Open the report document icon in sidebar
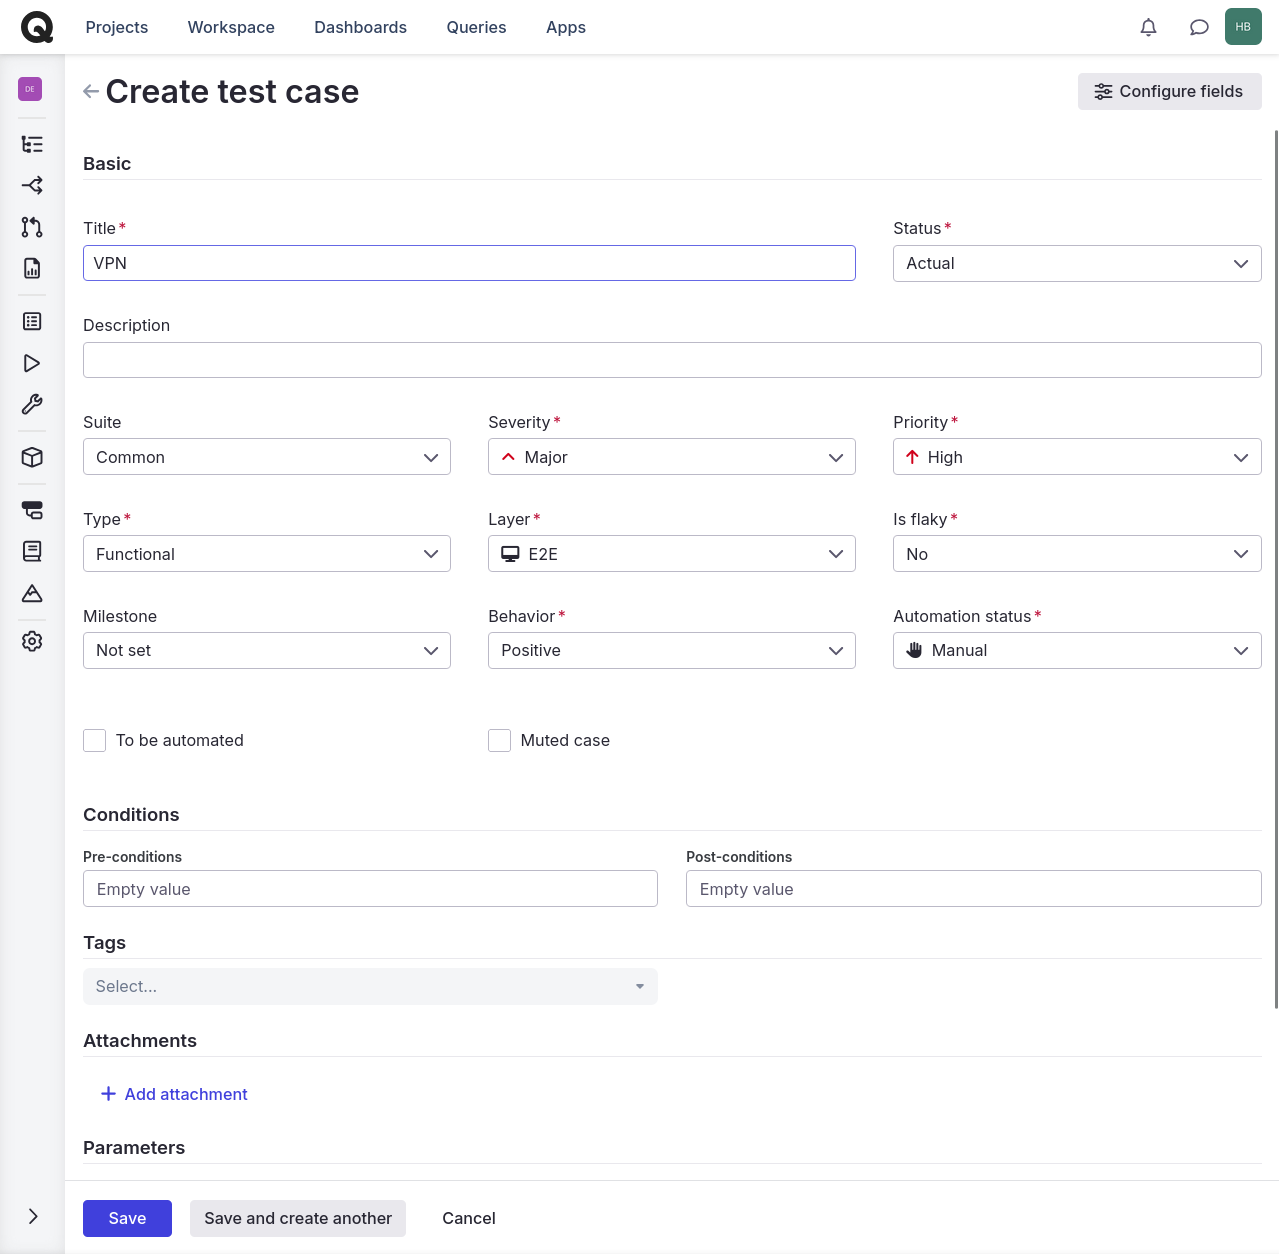This screenshot has width=1279, height=1254. 32,268
